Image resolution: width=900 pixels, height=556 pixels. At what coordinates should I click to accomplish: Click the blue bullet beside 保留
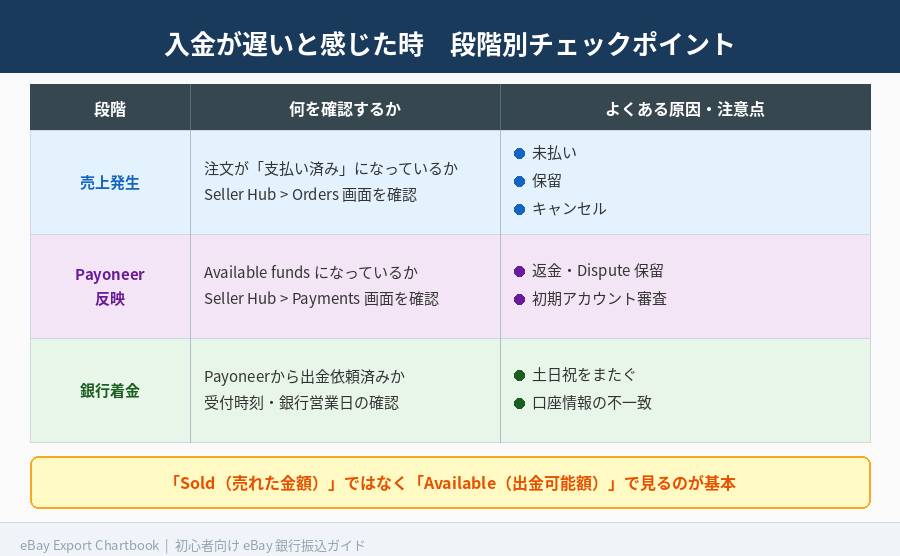tap(519, 181)
